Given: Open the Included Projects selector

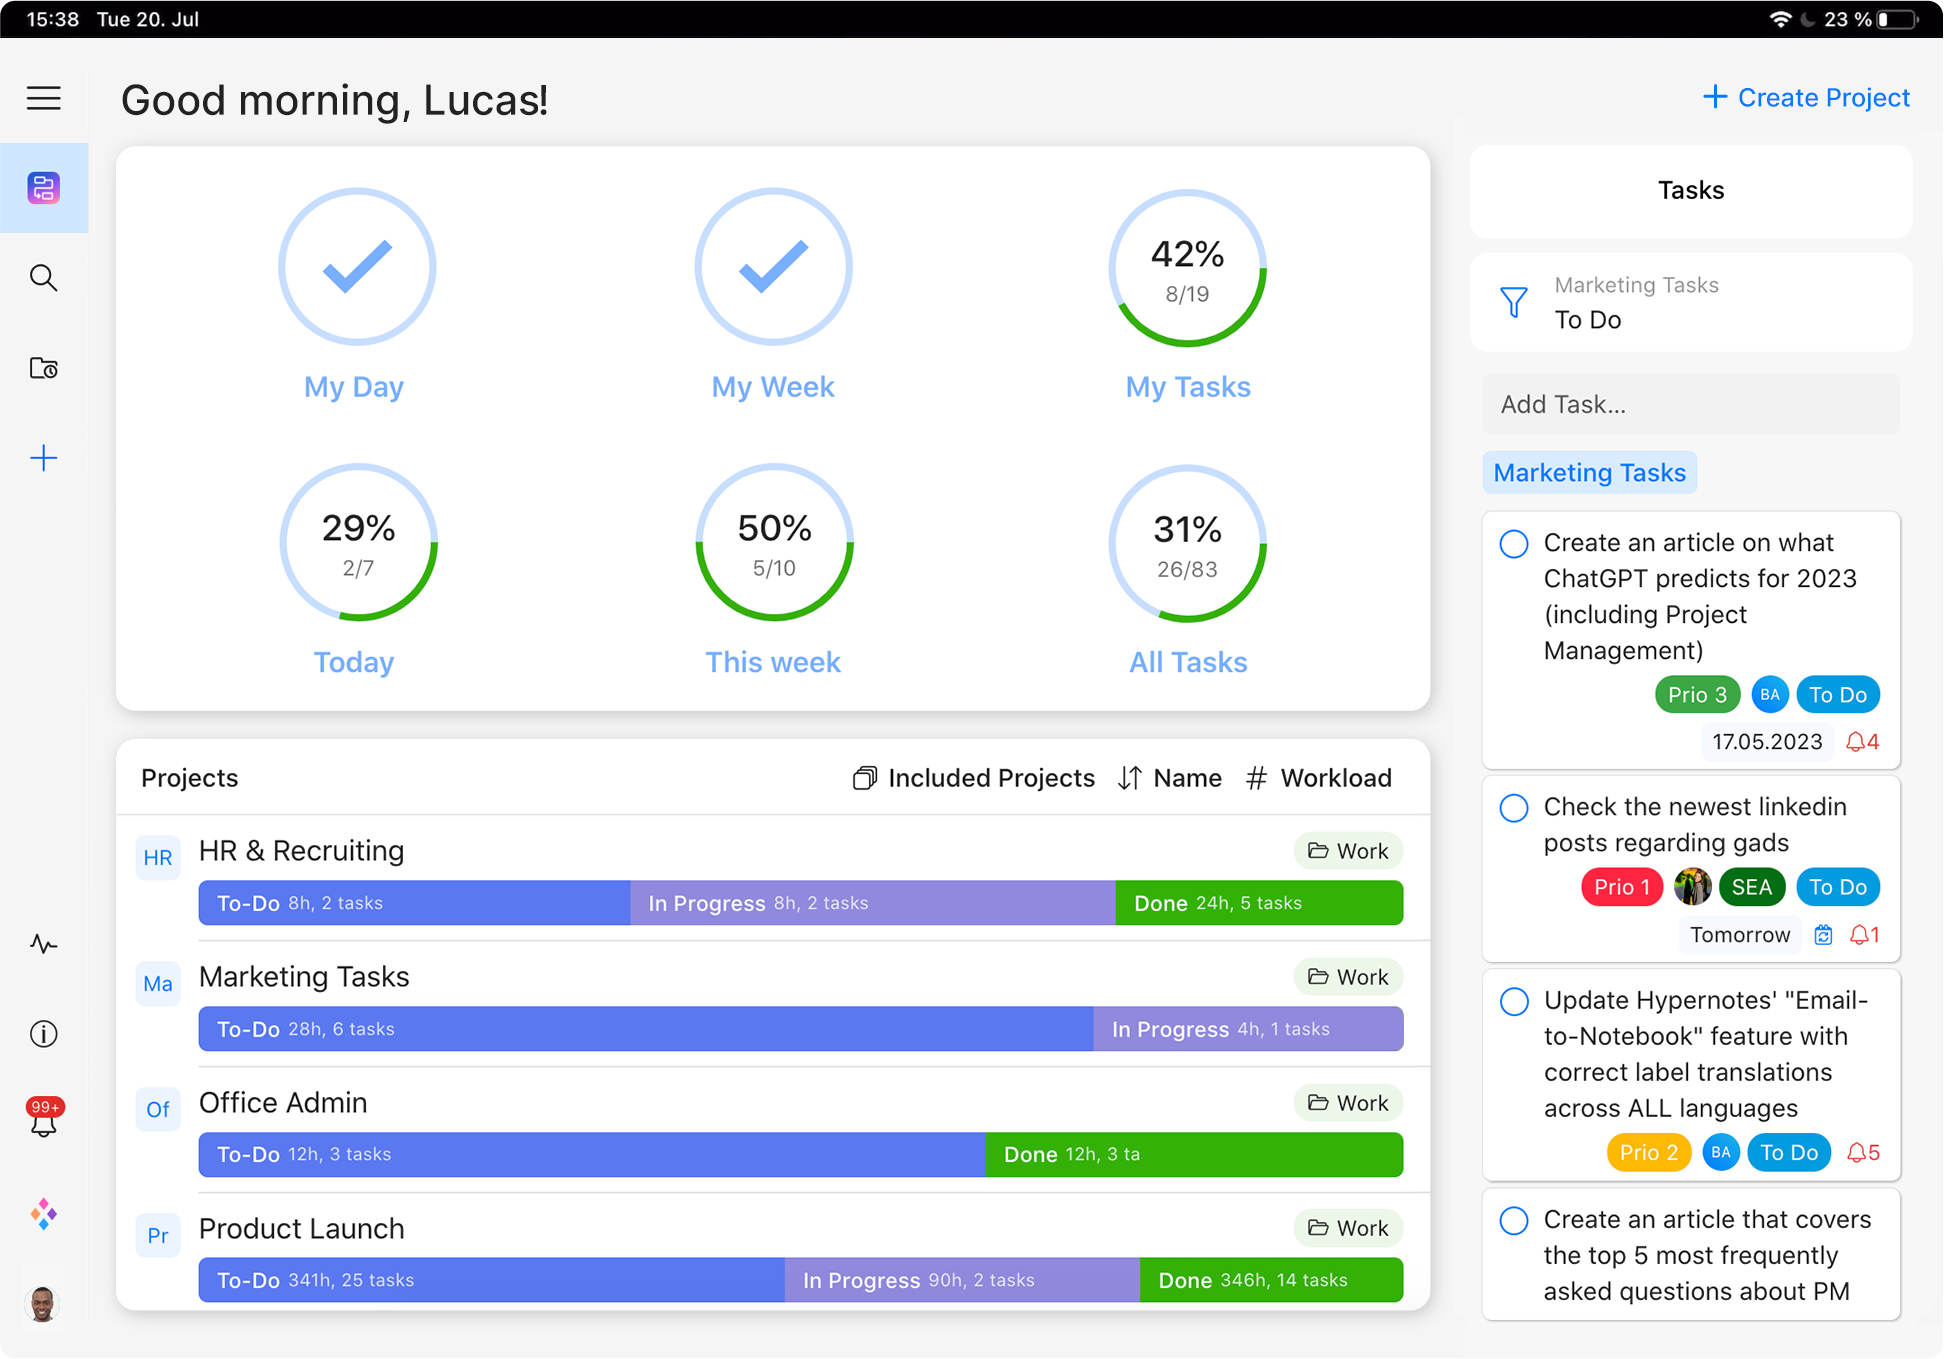Looking at the screenshot, I should click(x=974, y=778).
